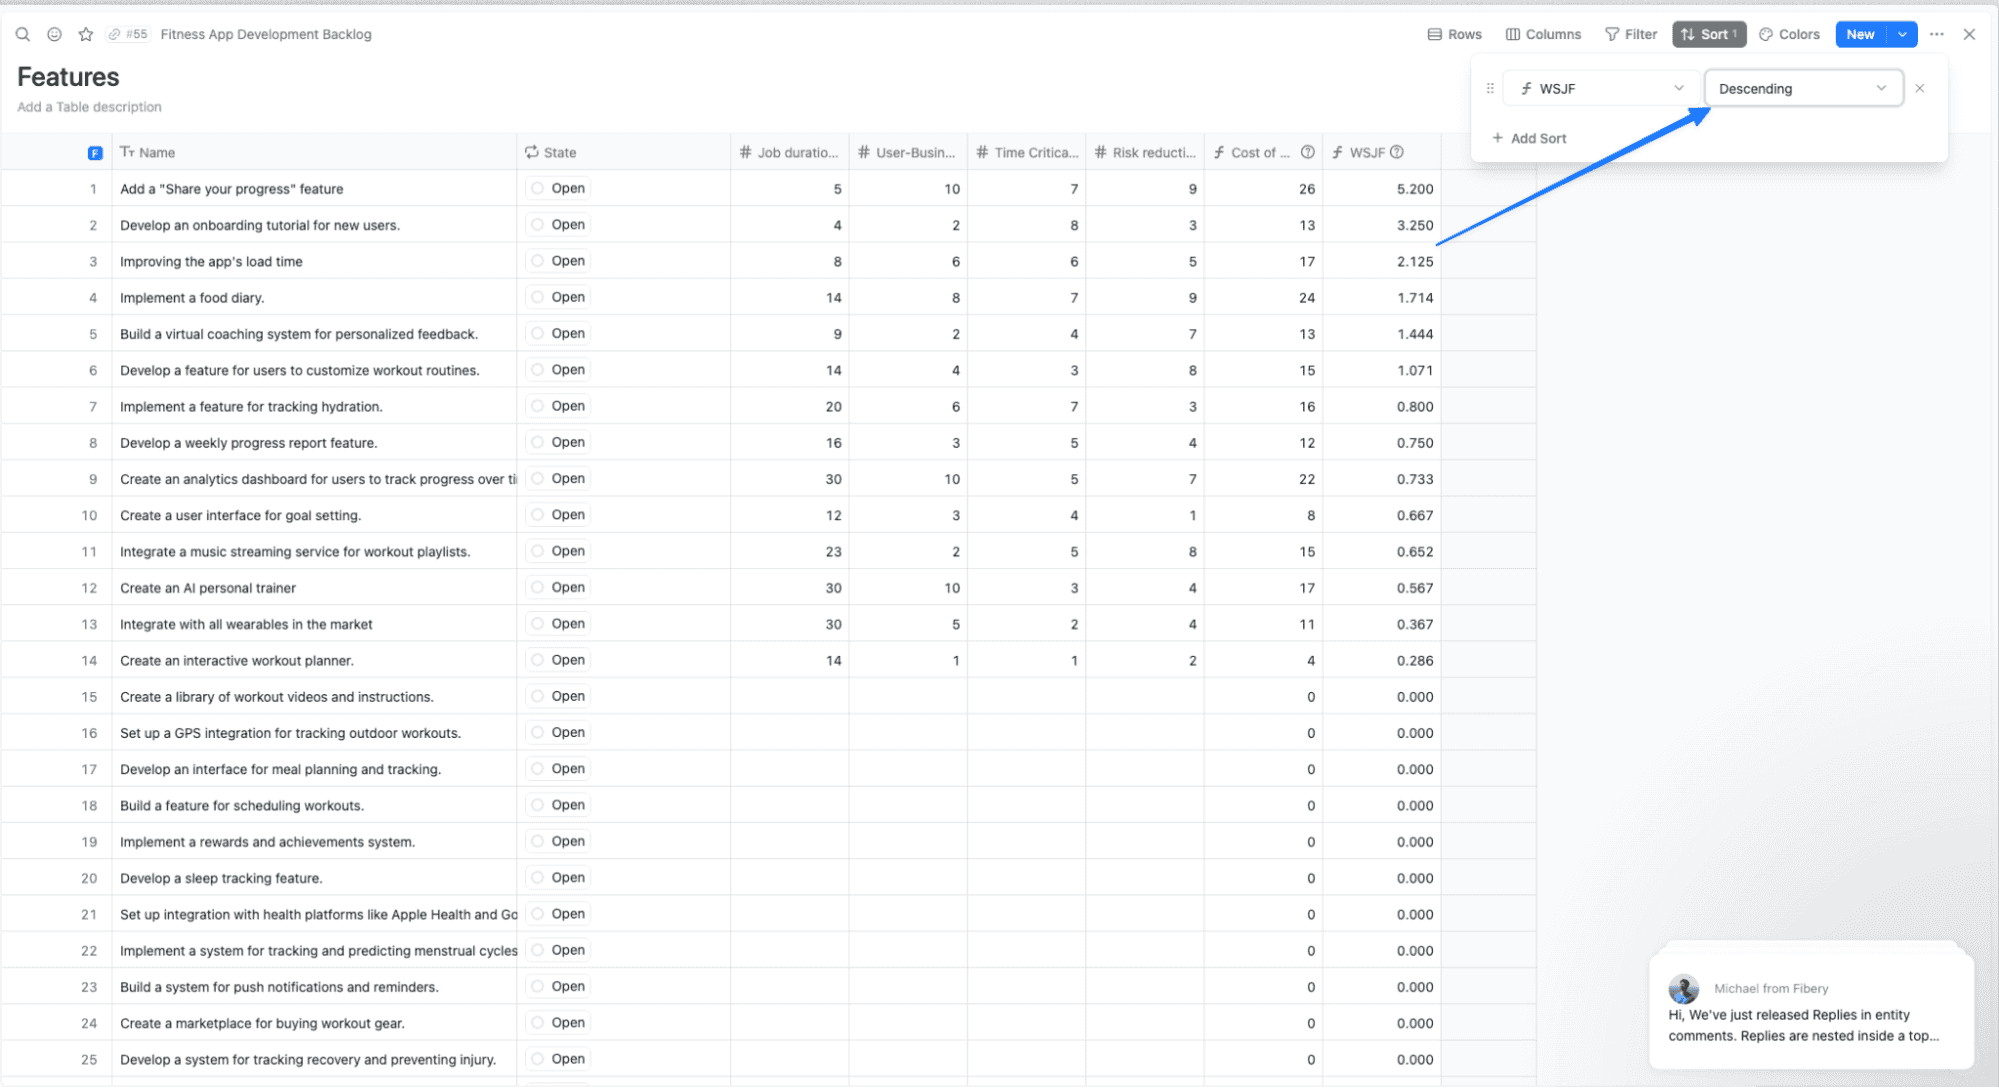Click the Cost of Delay info icon
The width and height of the screenshot is (1999, 1088).
click(x=1307, y=152)
